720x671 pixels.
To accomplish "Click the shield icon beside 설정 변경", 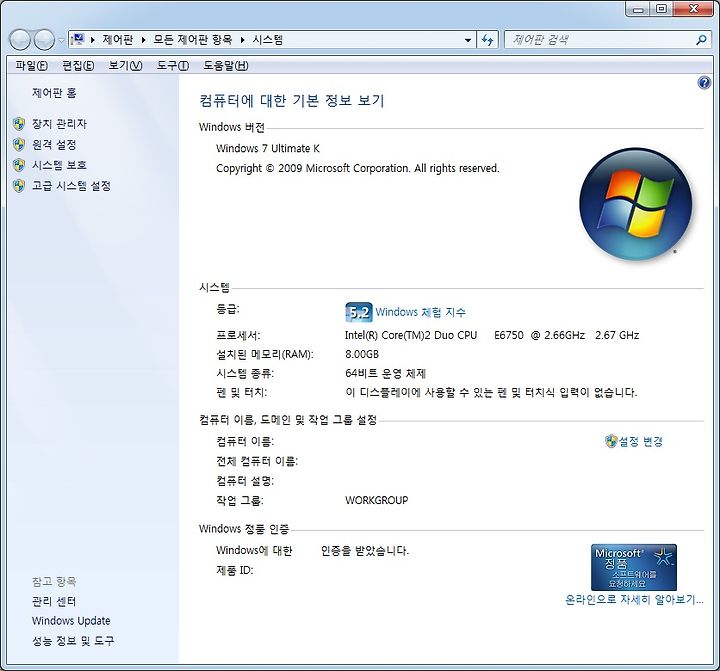I will [611, 441].
